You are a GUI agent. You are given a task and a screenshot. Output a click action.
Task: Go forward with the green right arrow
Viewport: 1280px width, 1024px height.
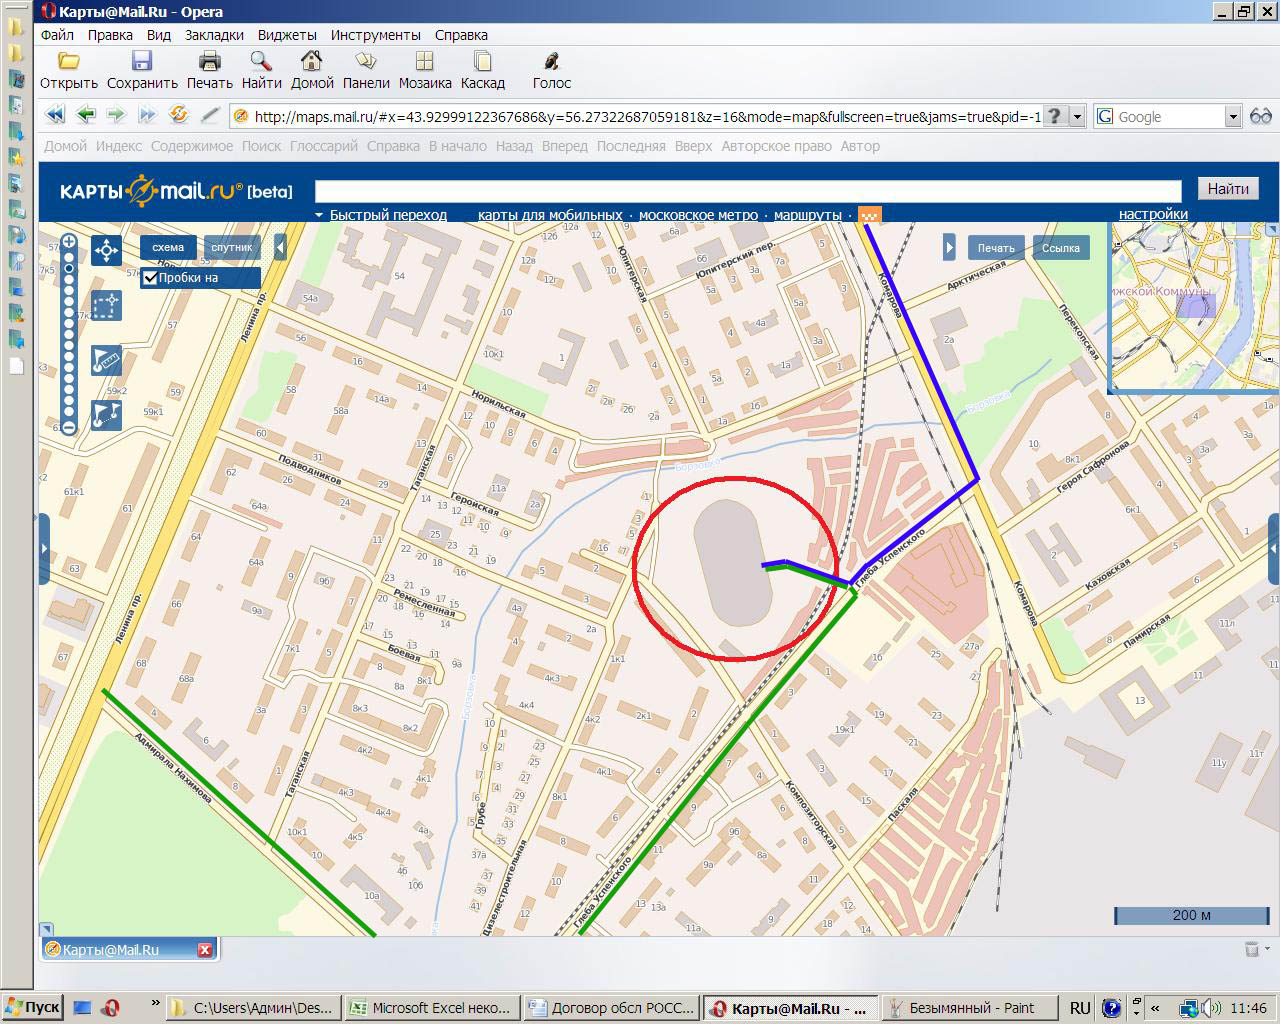click(x=116, y=115)
